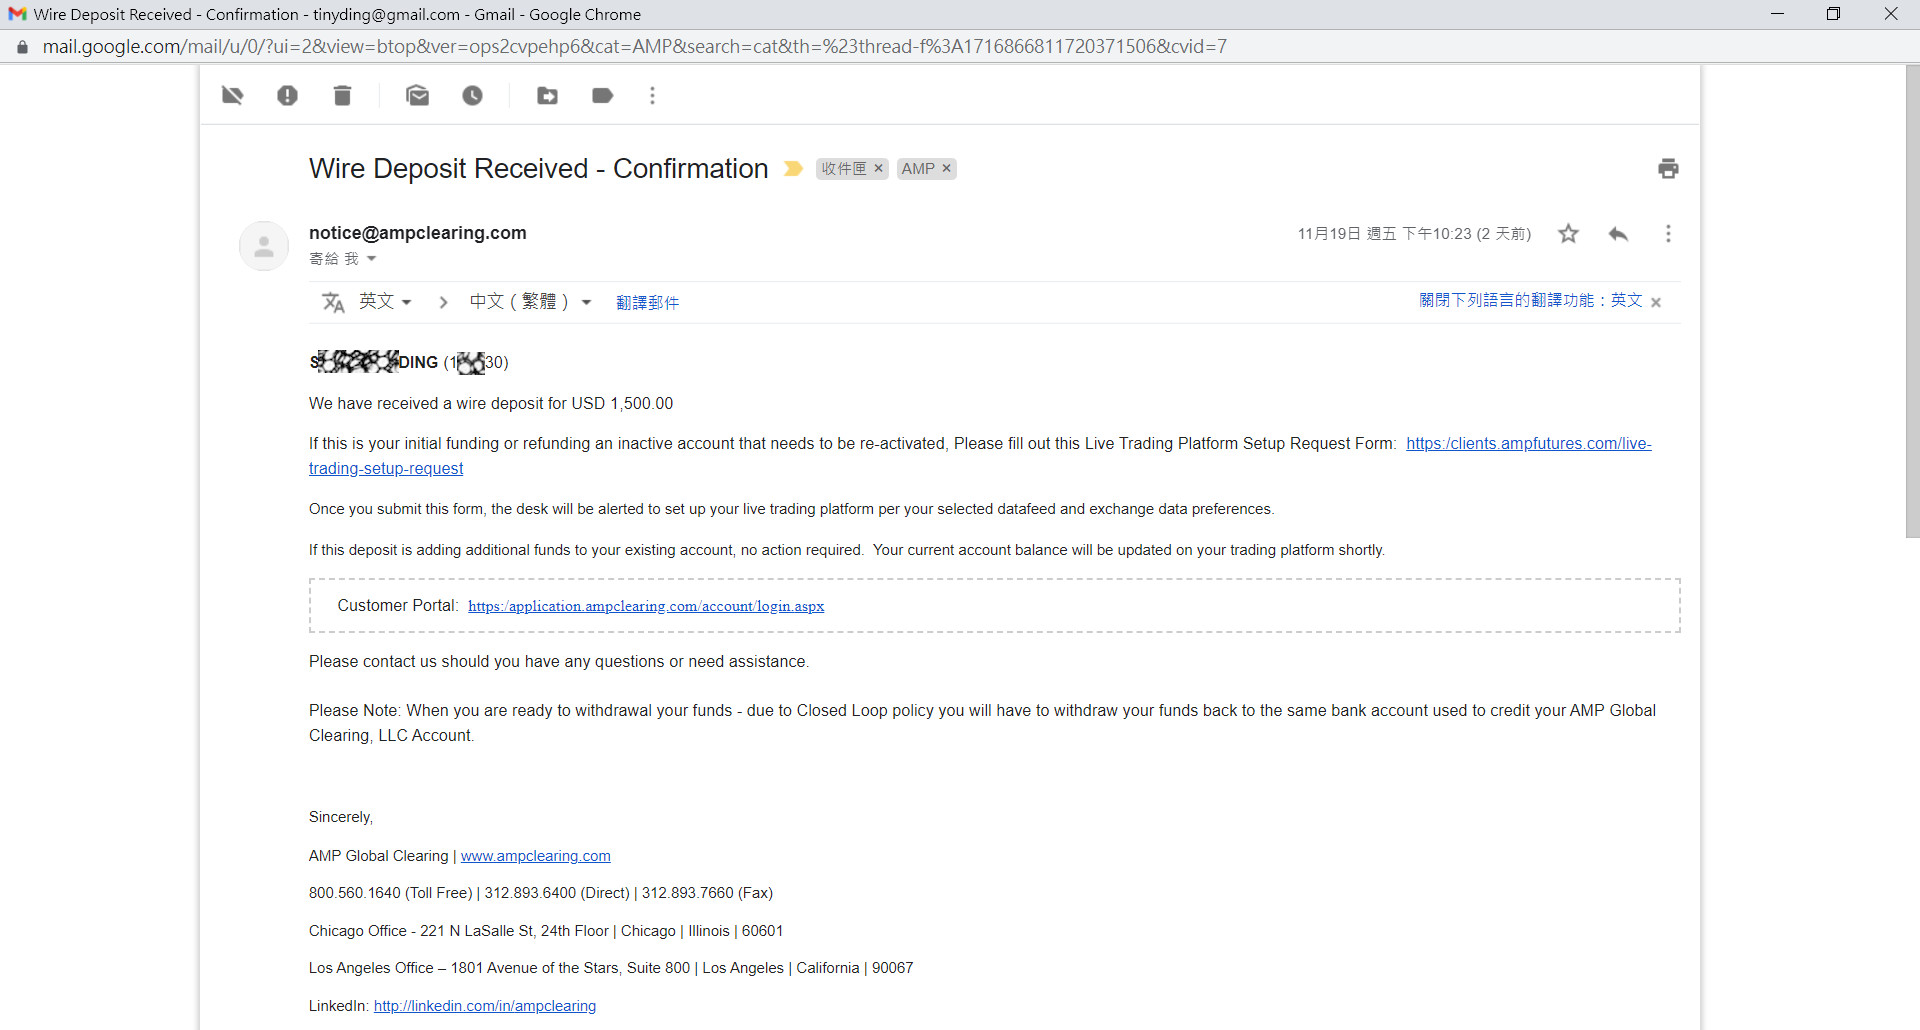Dismiss the translation bar with X
This screenshot has width=1920, height=1030.
[x=1656, y=302]
